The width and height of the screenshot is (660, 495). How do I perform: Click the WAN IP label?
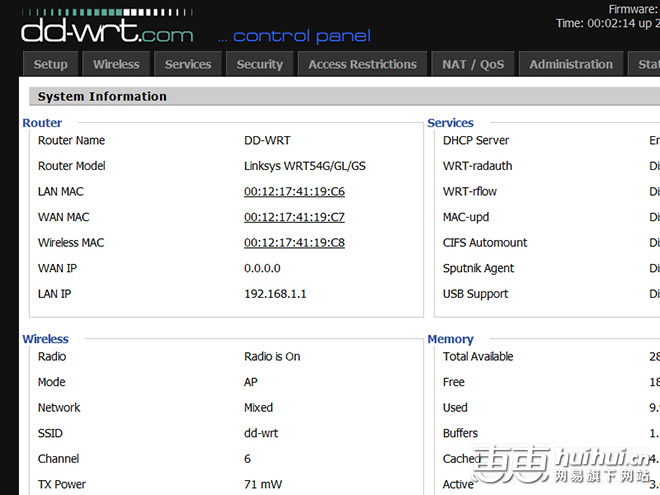pyautogui.click(x=57, y=268)
